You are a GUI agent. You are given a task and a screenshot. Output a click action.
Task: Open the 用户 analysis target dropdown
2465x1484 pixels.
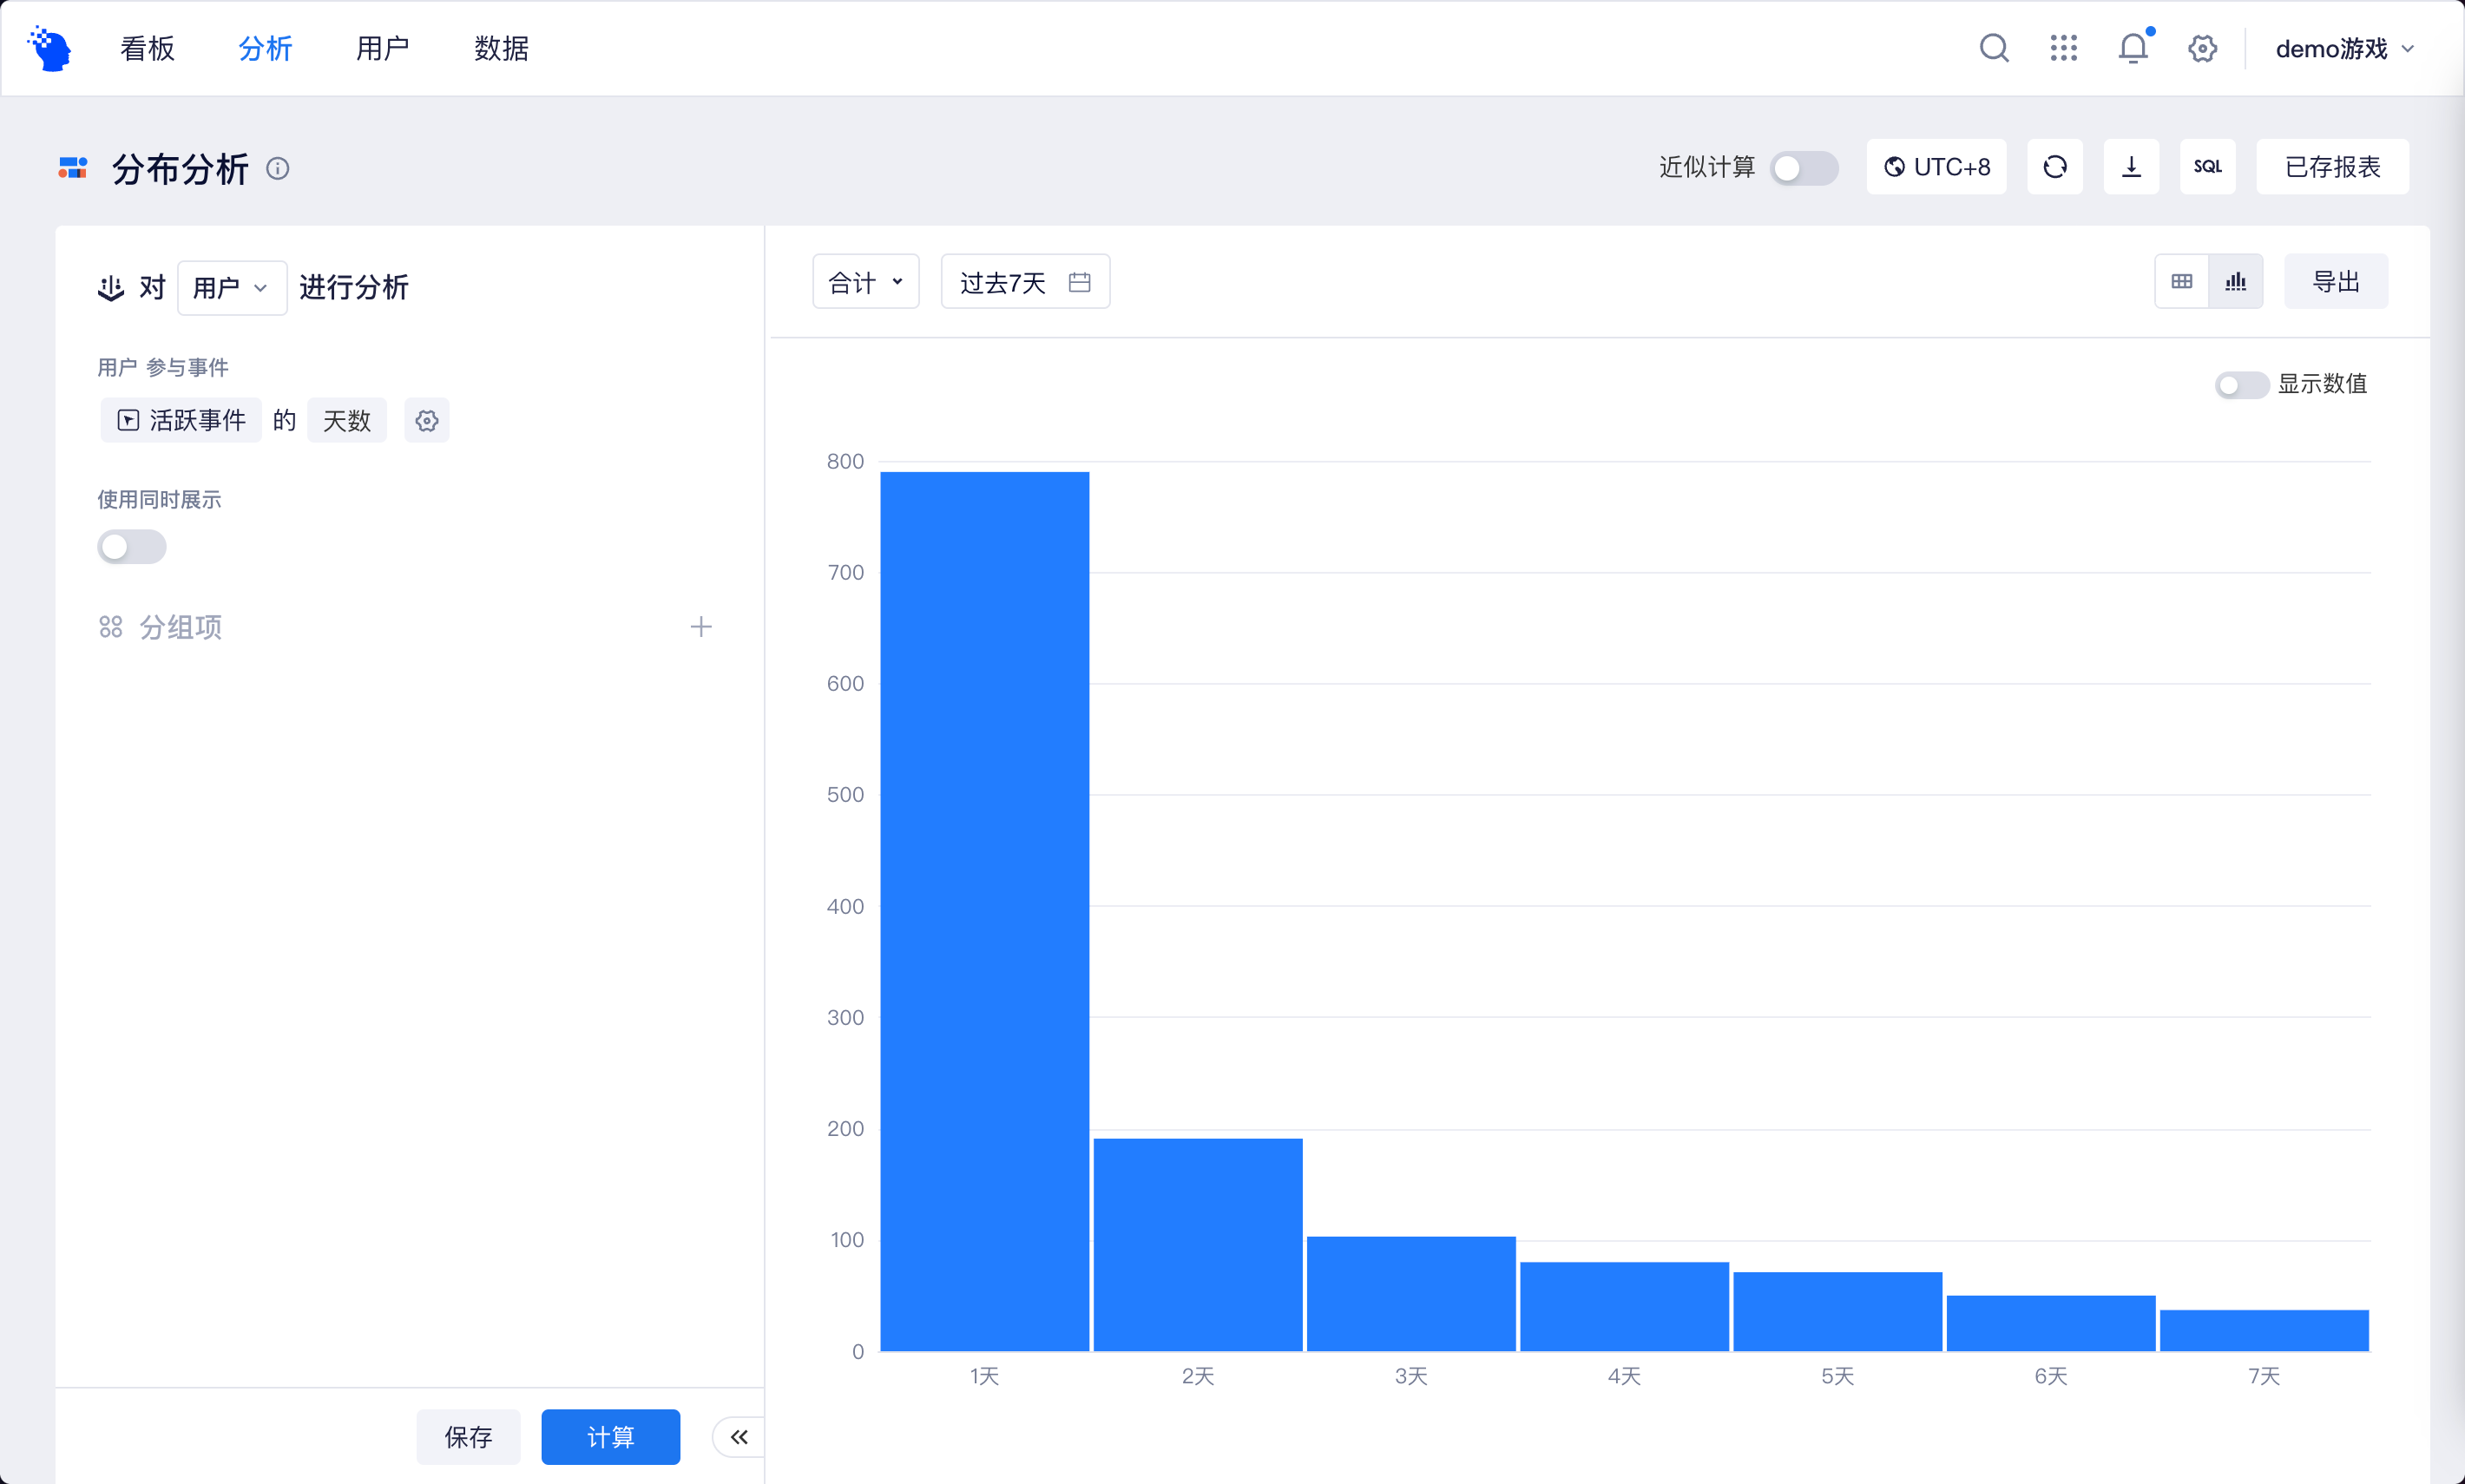pos(231,287)
